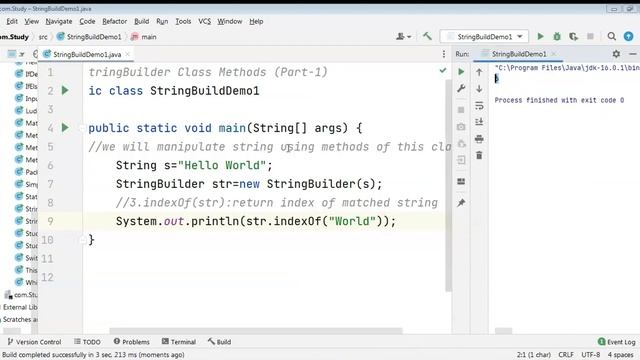Viewport: 640px width, 360px height.
Task: Open Search Everywhere magnifier icon
Action: click(611, 36)
